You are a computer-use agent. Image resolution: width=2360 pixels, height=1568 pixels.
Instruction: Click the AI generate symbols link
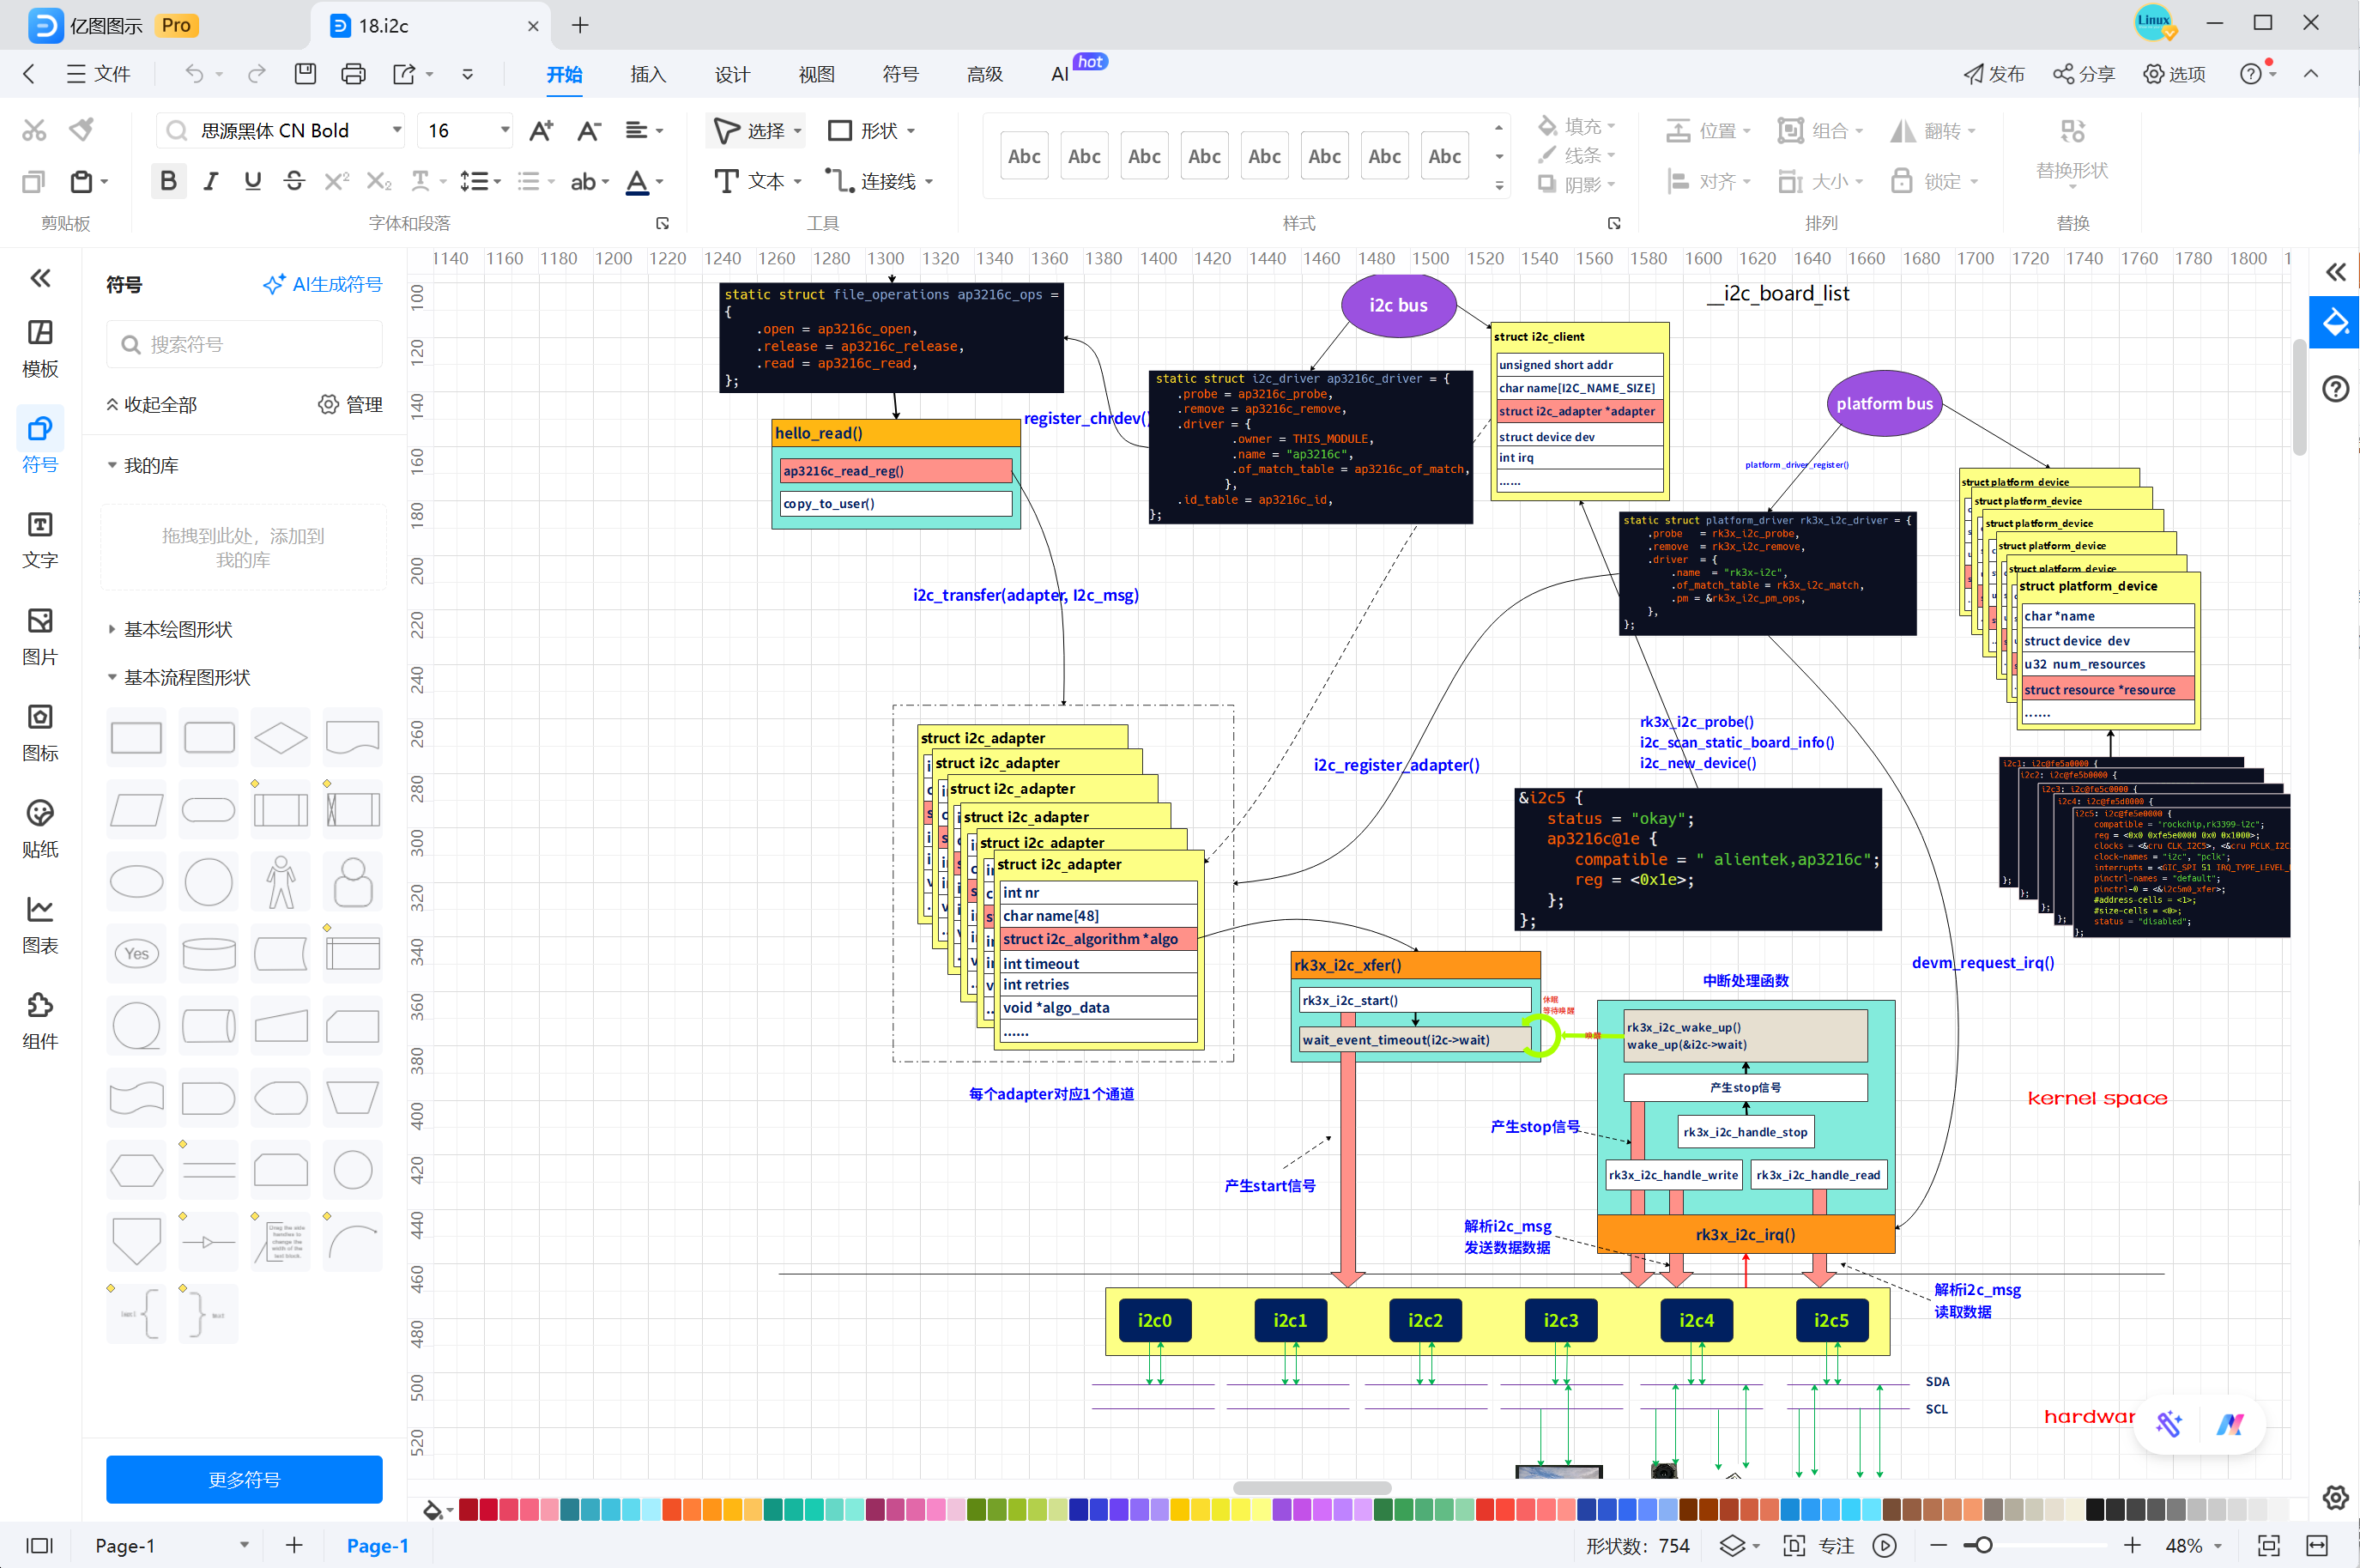[x=322, y=285]
